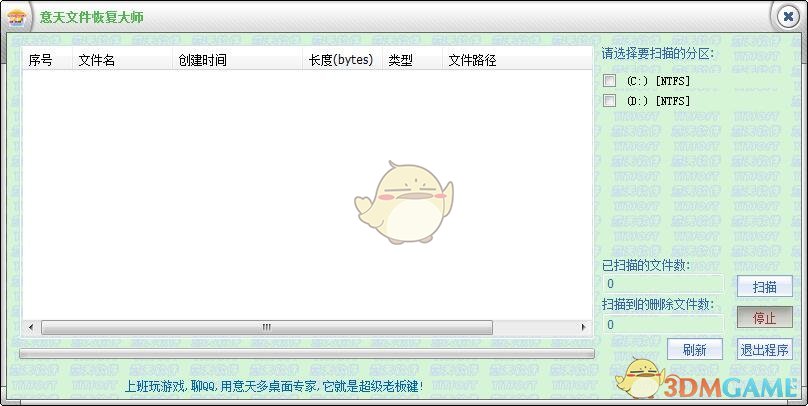Sort by the 长度(bytes) column header
The width and height of the screenshot is (808, 406).
342,60
